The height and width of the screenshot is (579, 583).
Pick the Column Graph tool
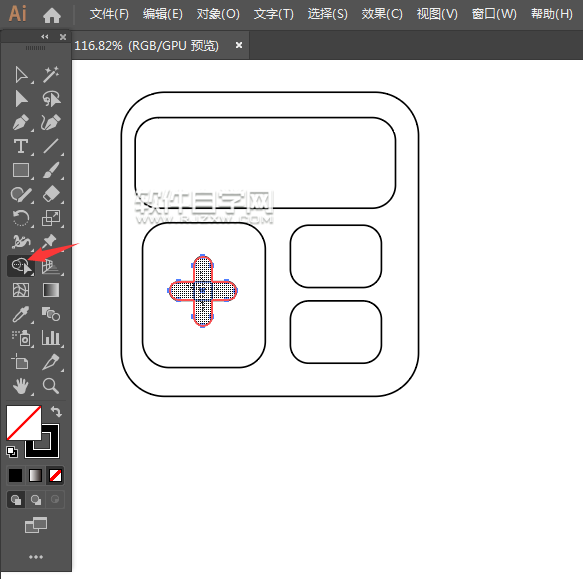pos(51,338)
